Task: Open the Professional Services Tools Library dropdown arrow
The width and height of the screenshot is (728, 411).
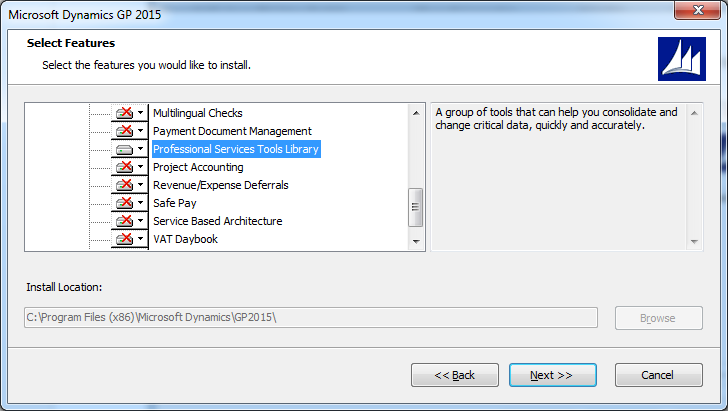Action: tap(140, 149)
